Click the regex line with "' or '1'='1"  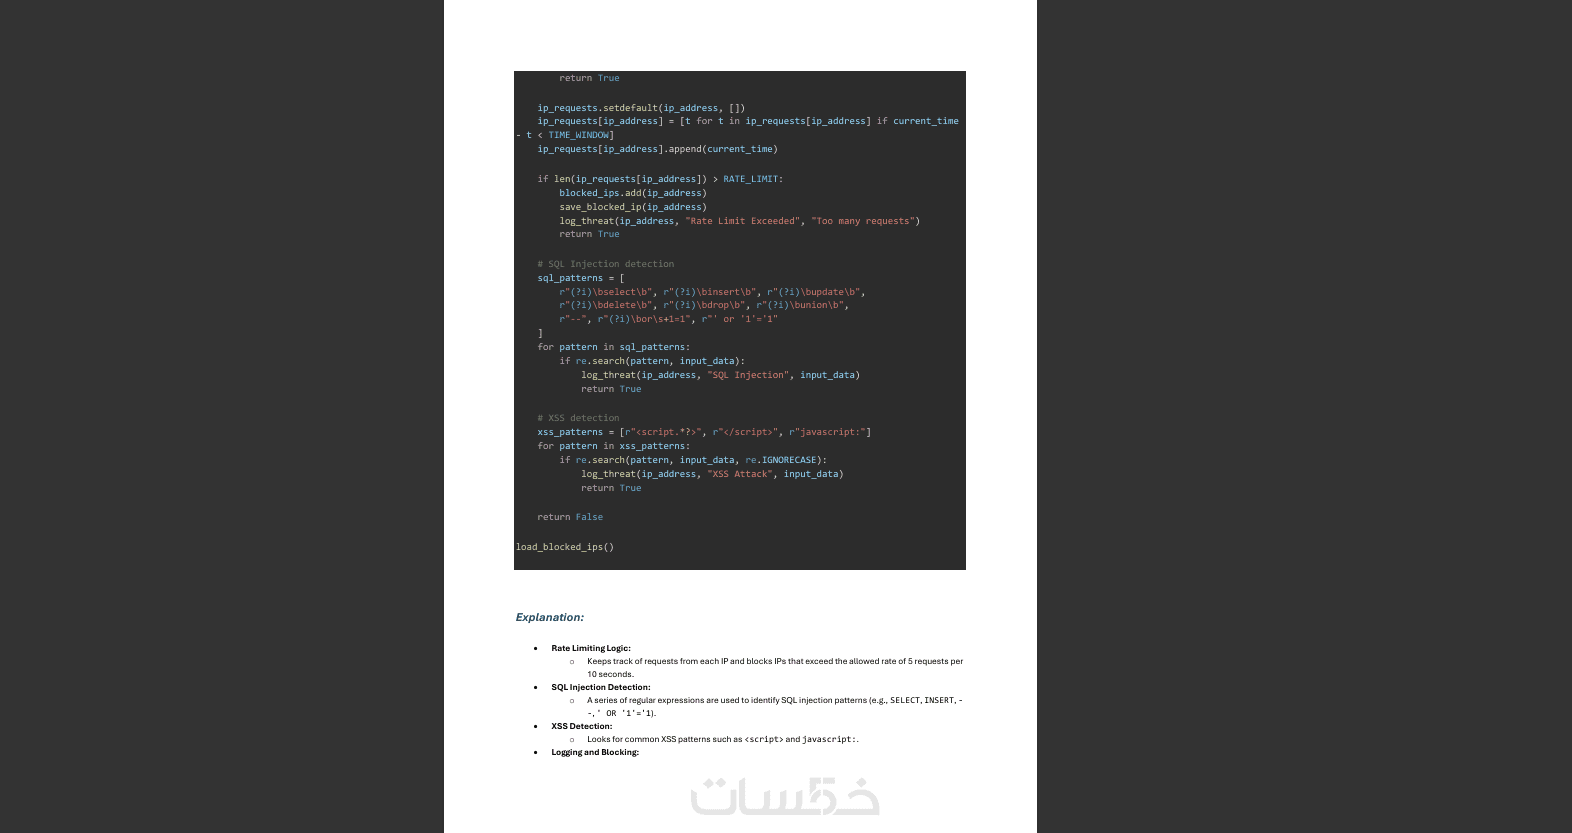pos(668,319)
